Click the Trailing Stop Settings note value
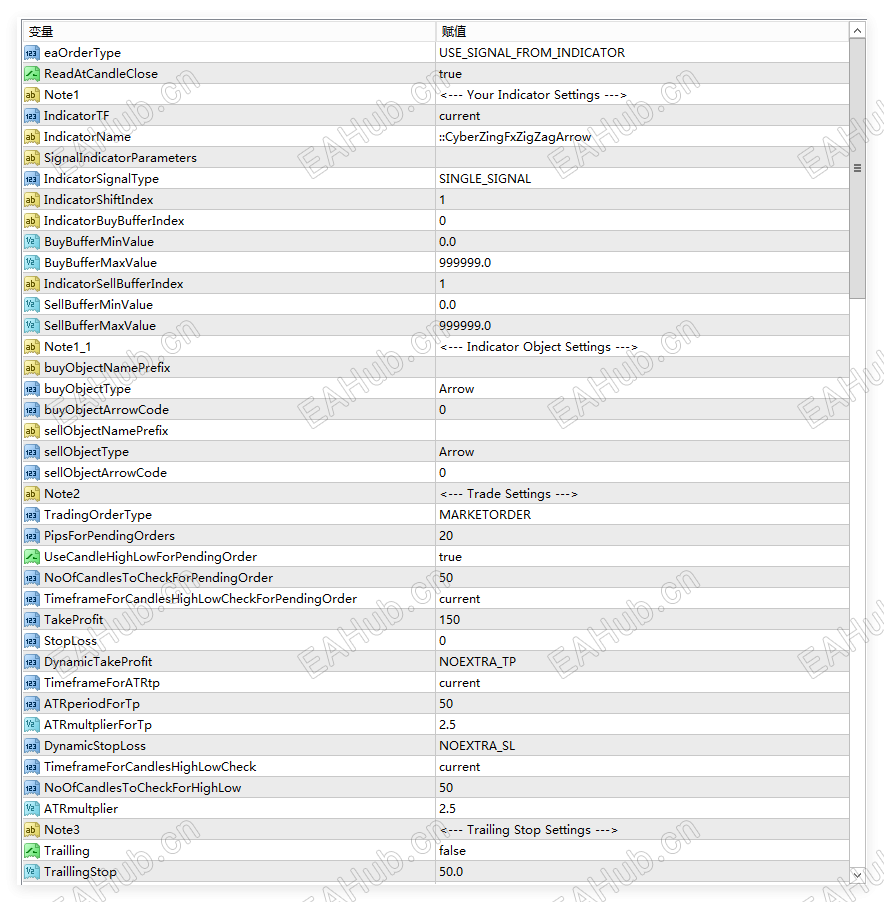This screenshot has height=902, width=884. [x=529, y=830]
